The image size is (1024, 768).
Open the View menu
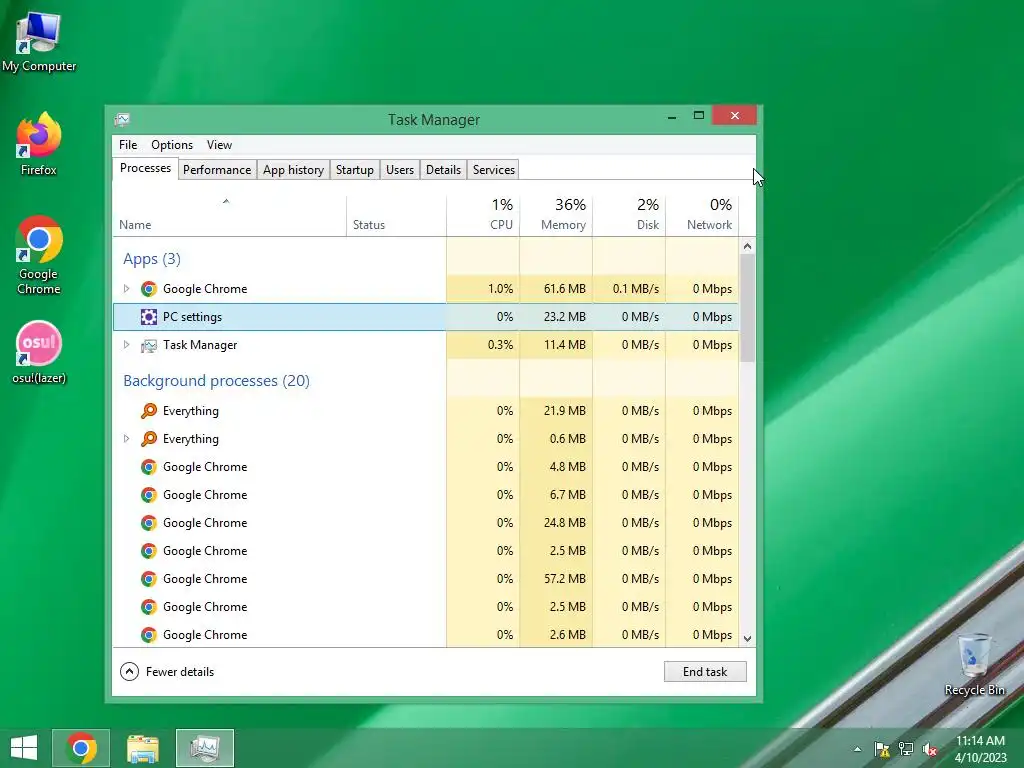pos(219,145)
